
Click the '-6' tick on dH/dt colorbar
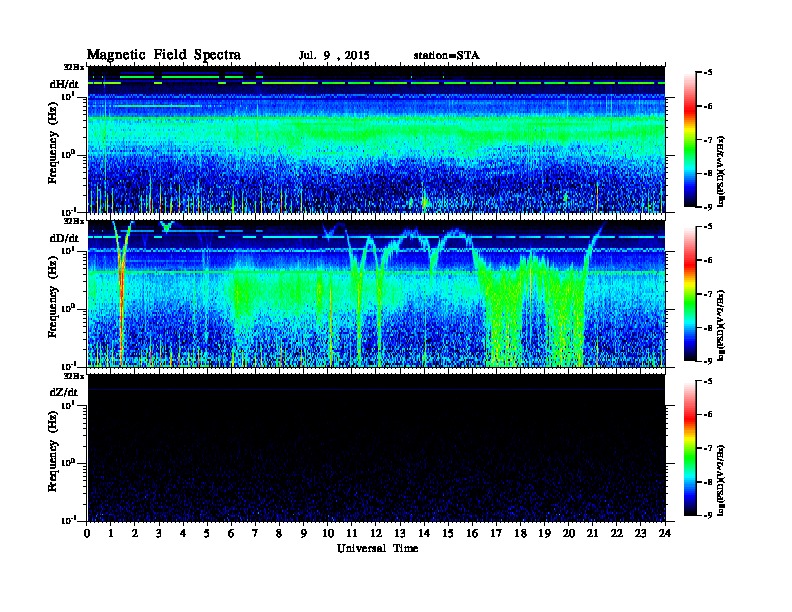708,106
